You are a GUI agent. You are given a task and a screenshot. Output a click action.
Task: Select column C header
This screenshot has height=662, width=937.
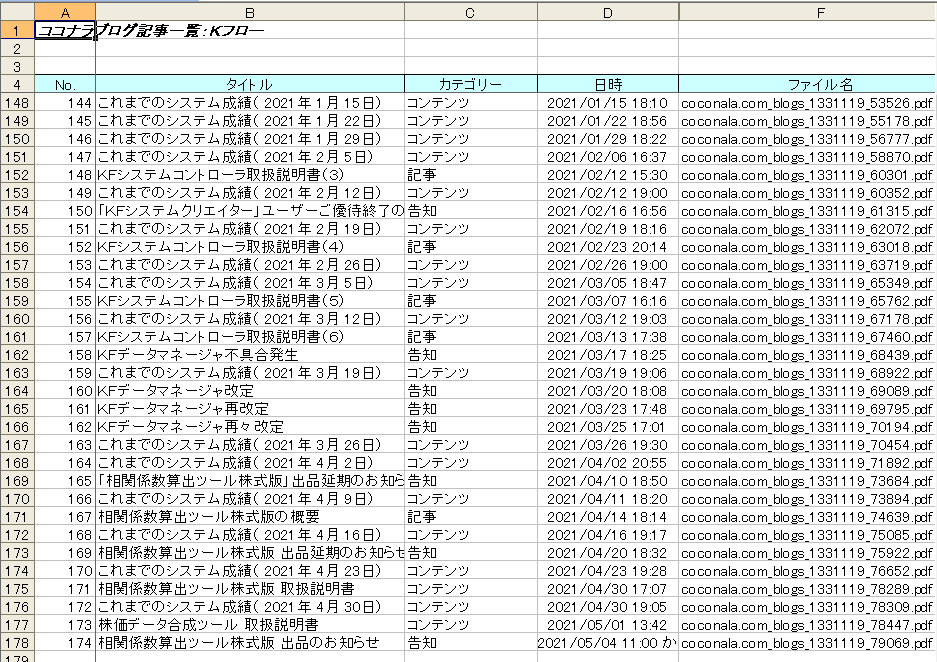click(470, 13)
